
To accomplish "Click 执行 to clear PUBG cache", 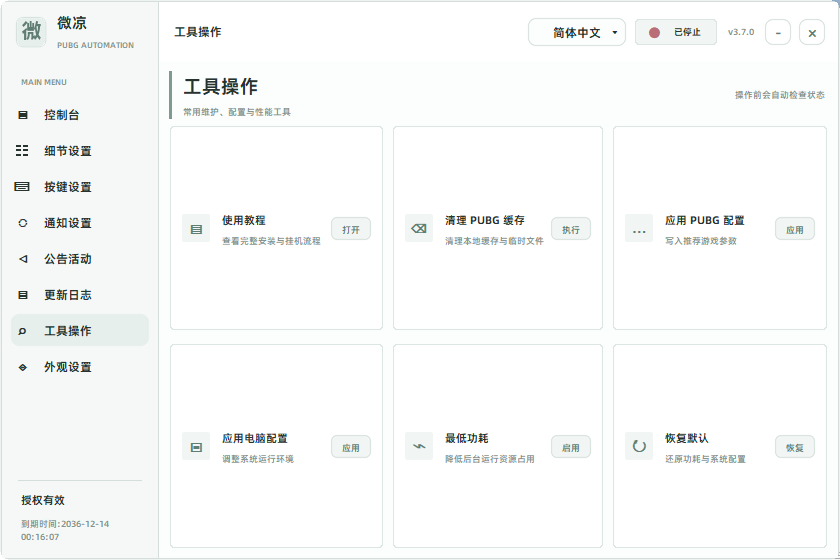I will [571, 229].
